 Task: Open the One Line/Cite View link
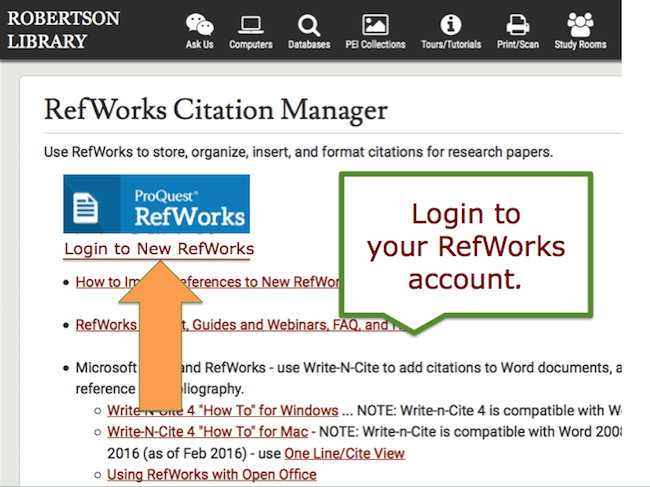(344, 453)
